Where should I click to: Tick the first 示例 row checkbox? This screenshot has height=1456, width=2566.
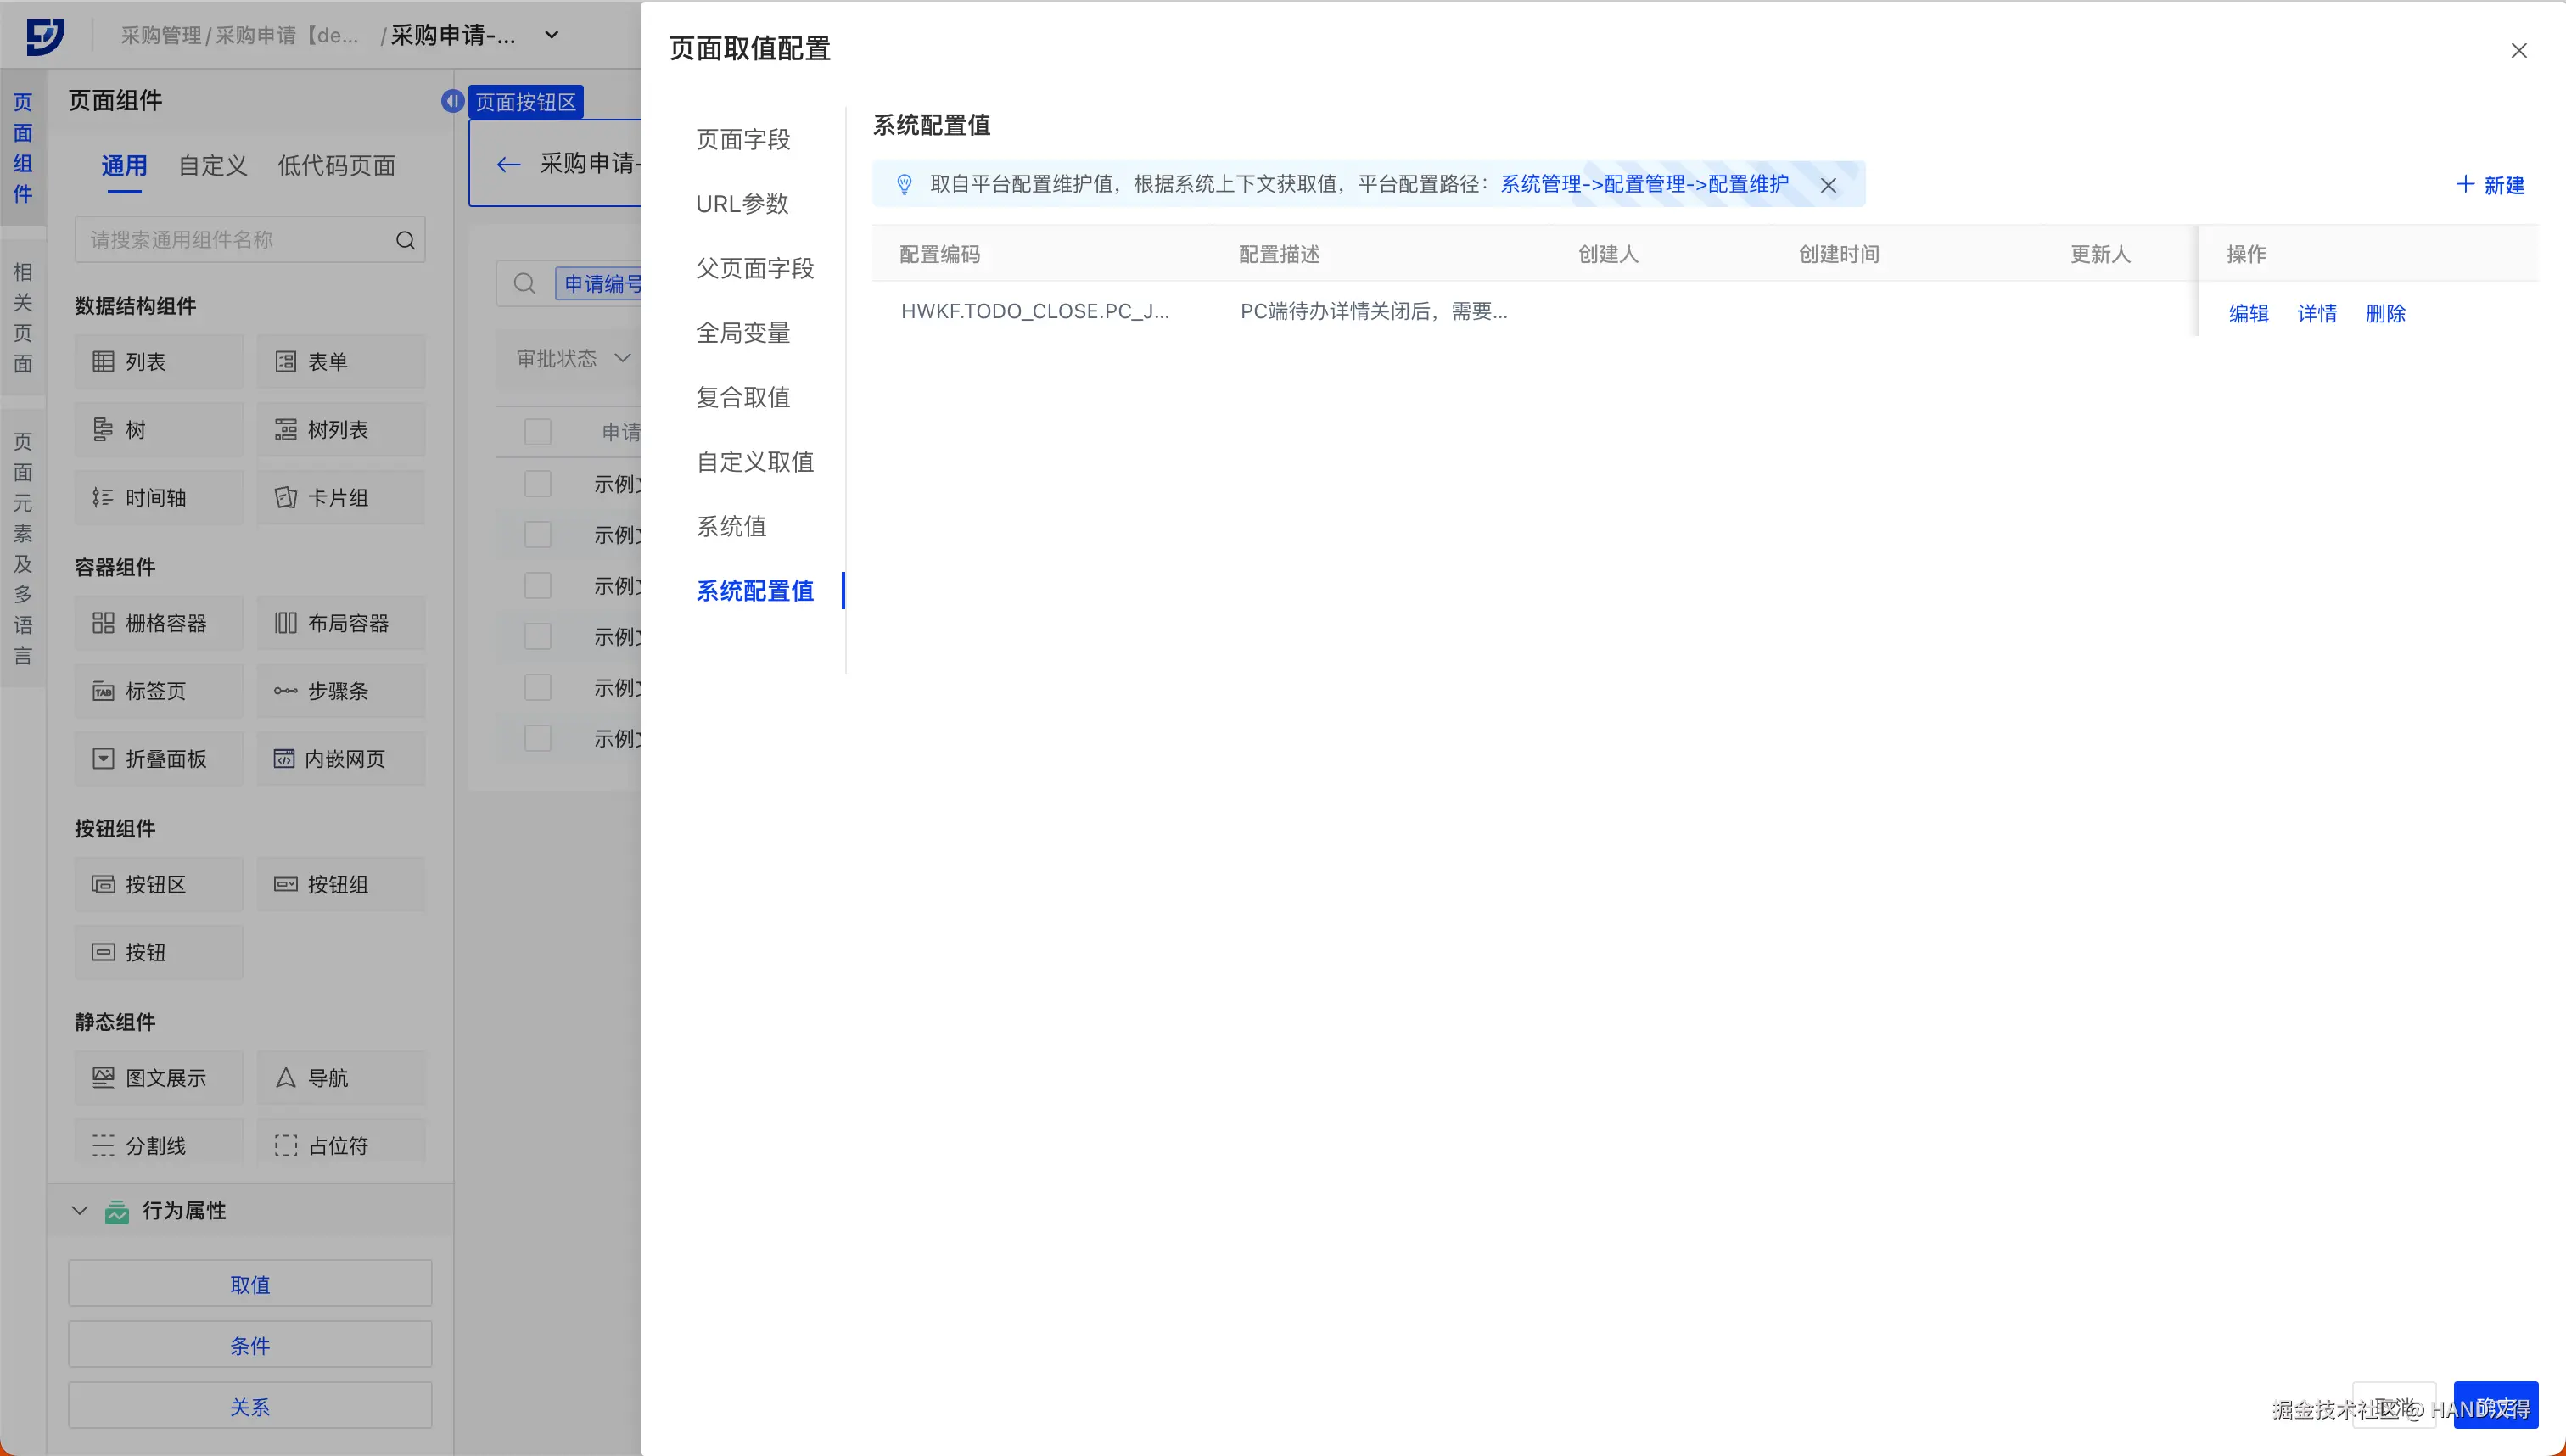click(x=538, y=484)
